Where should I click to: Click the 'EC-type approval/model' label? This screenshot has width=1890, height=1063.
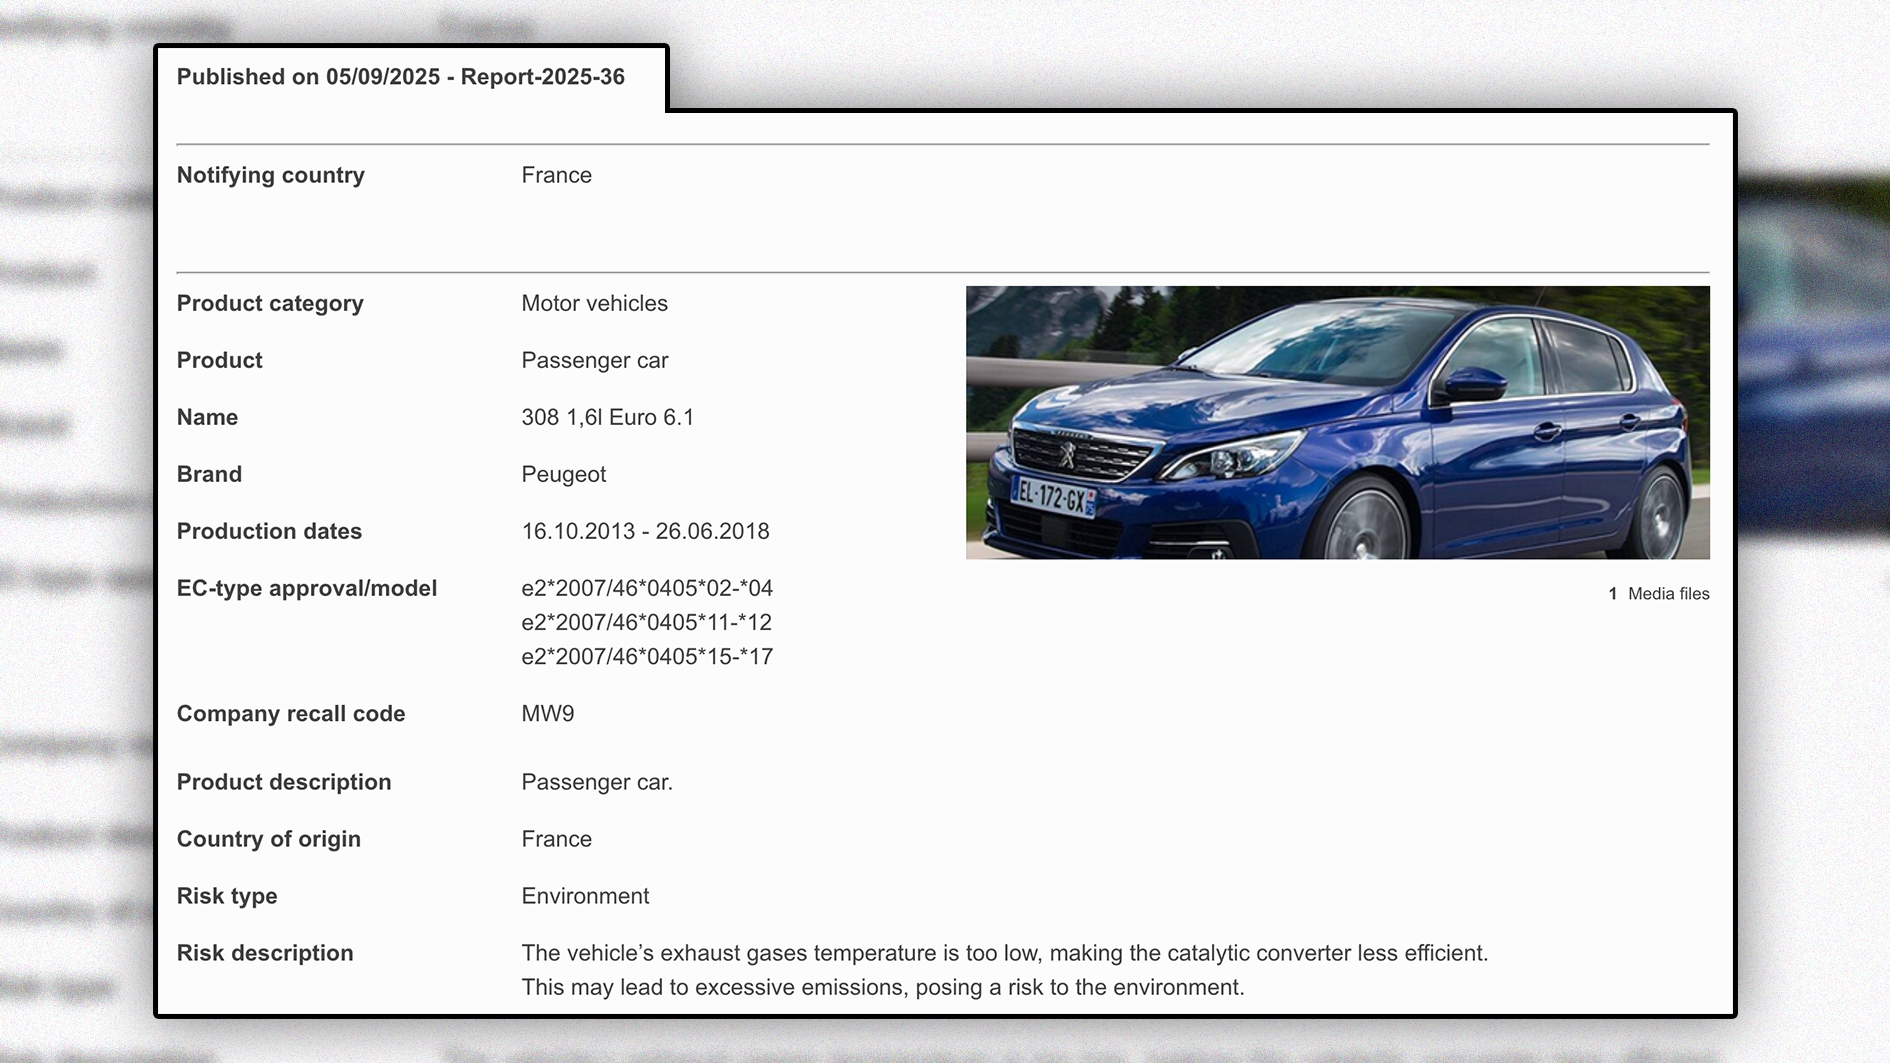[307, 588]
